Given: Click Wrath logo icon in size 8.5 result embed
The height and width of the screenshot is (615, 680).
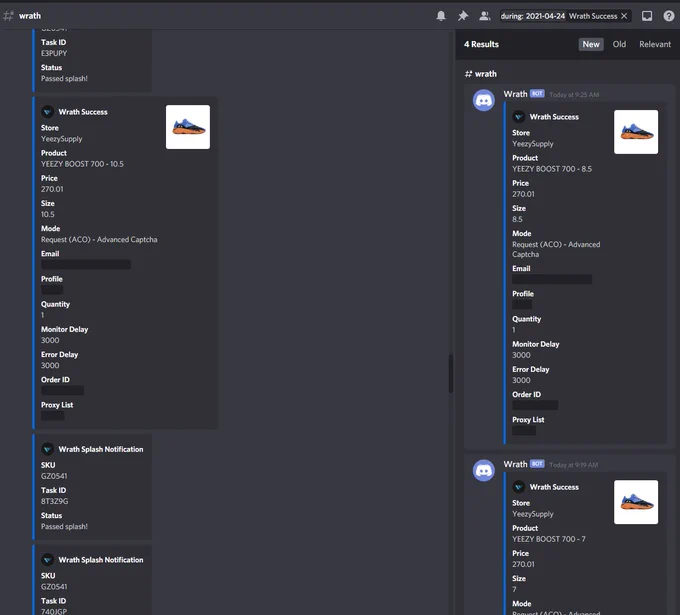Looking at the screenshot, I should click(519, 117).
